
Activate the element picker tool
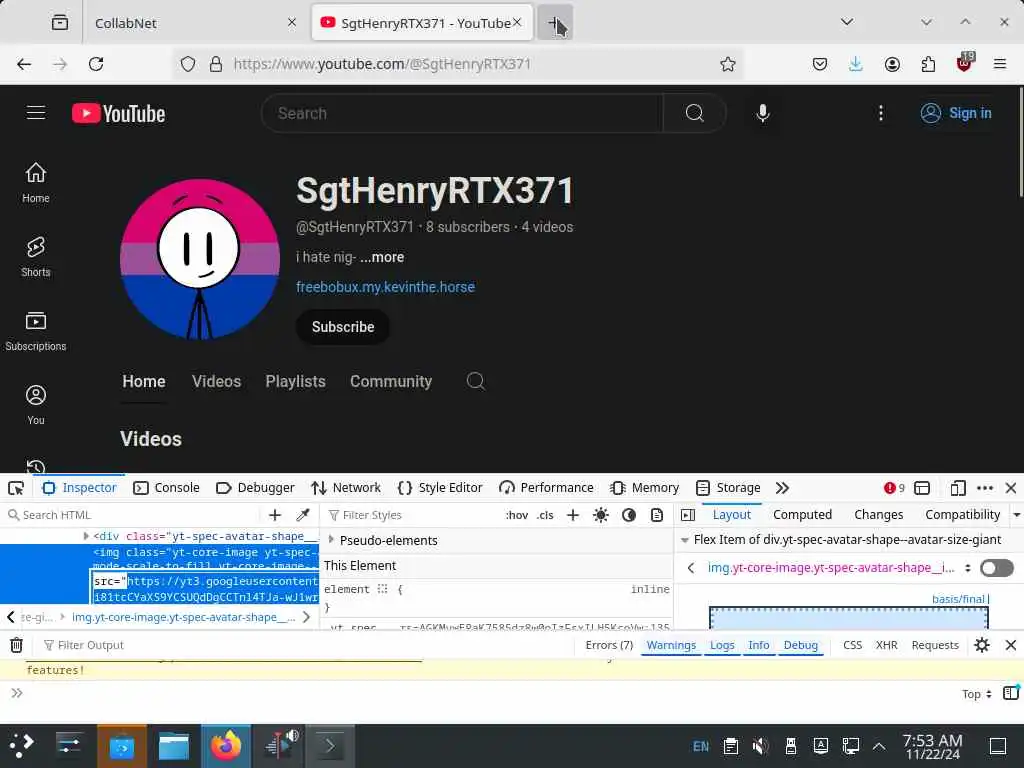(x=16, y=488)
